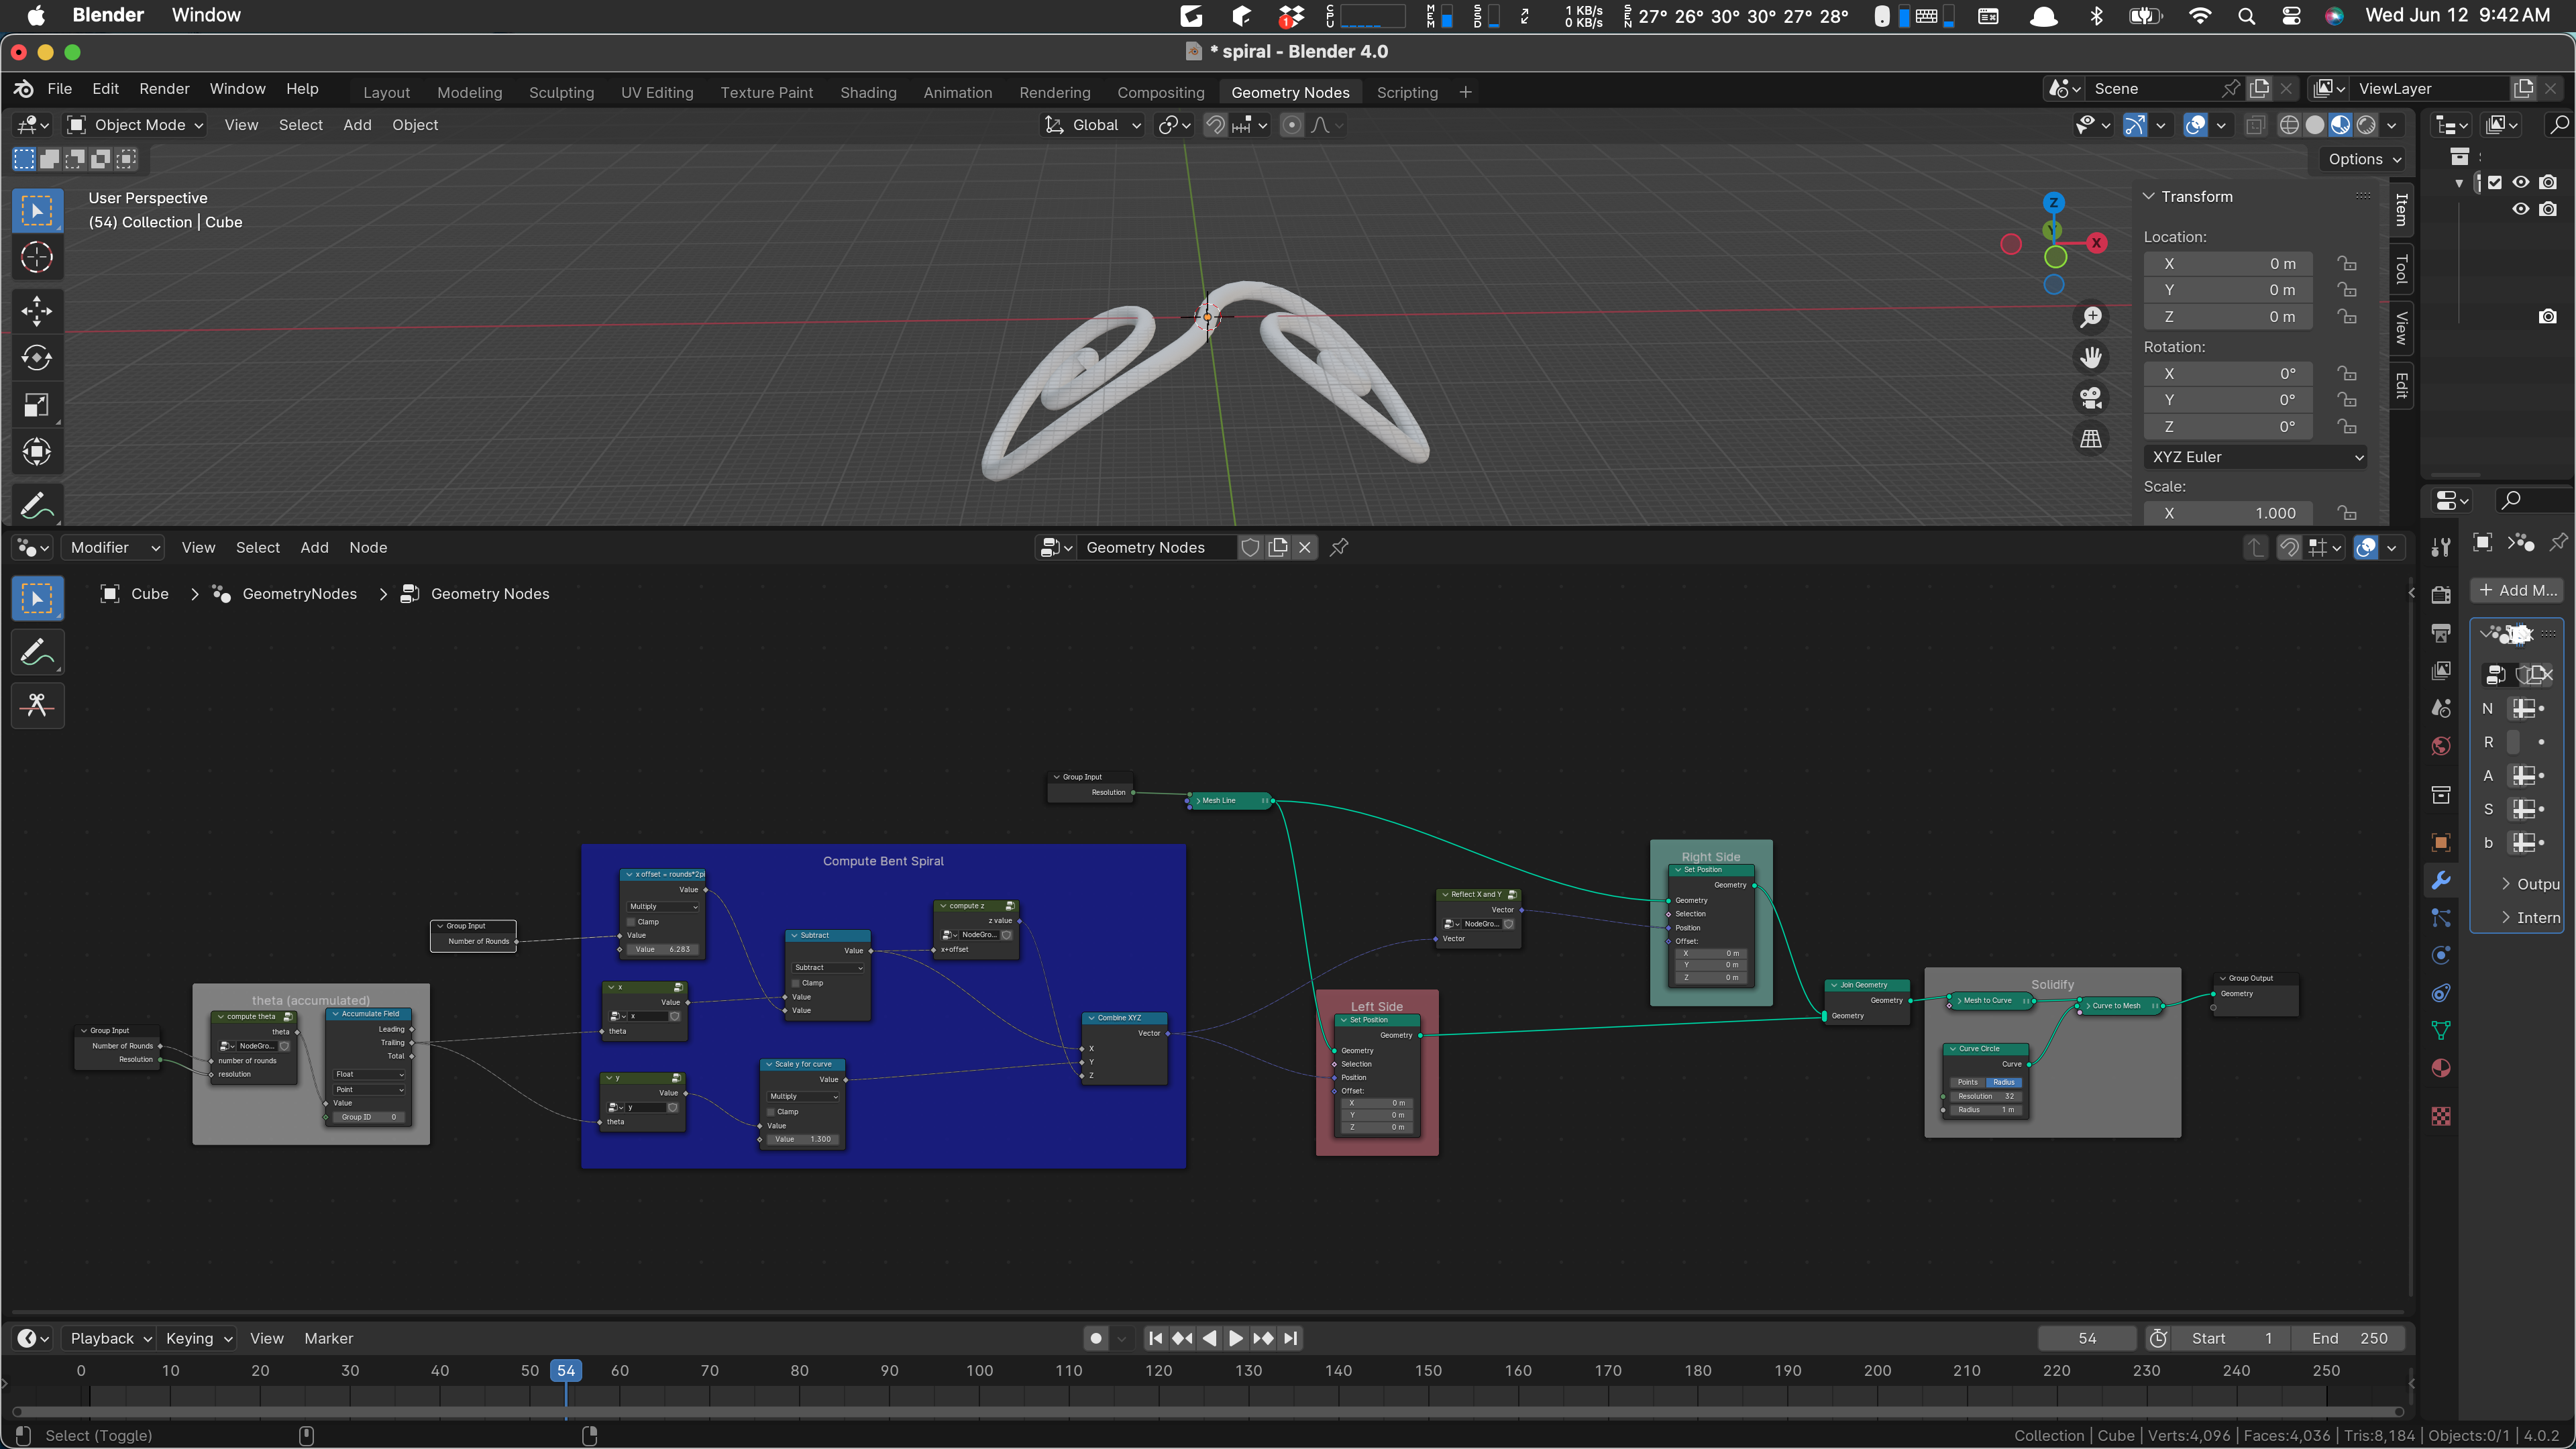Viewport: 2576px width, 1449px height.
Task: Open the Material properties sphere tab
Action: pos(2441,1068)
